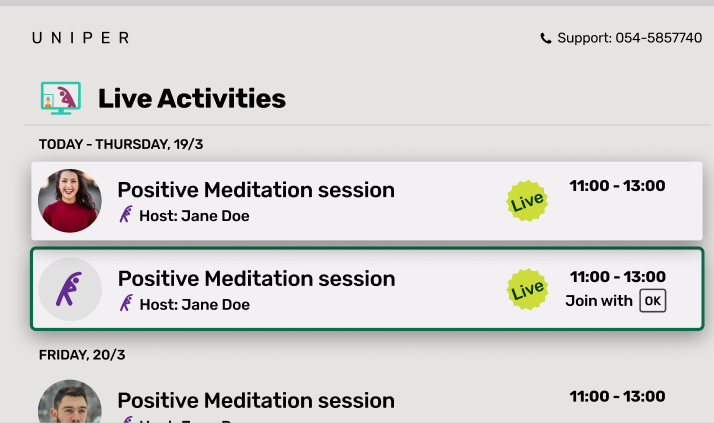Select the first Positive Meditation session title
This screenshot has height=424, width=714.
click(256, 190)
